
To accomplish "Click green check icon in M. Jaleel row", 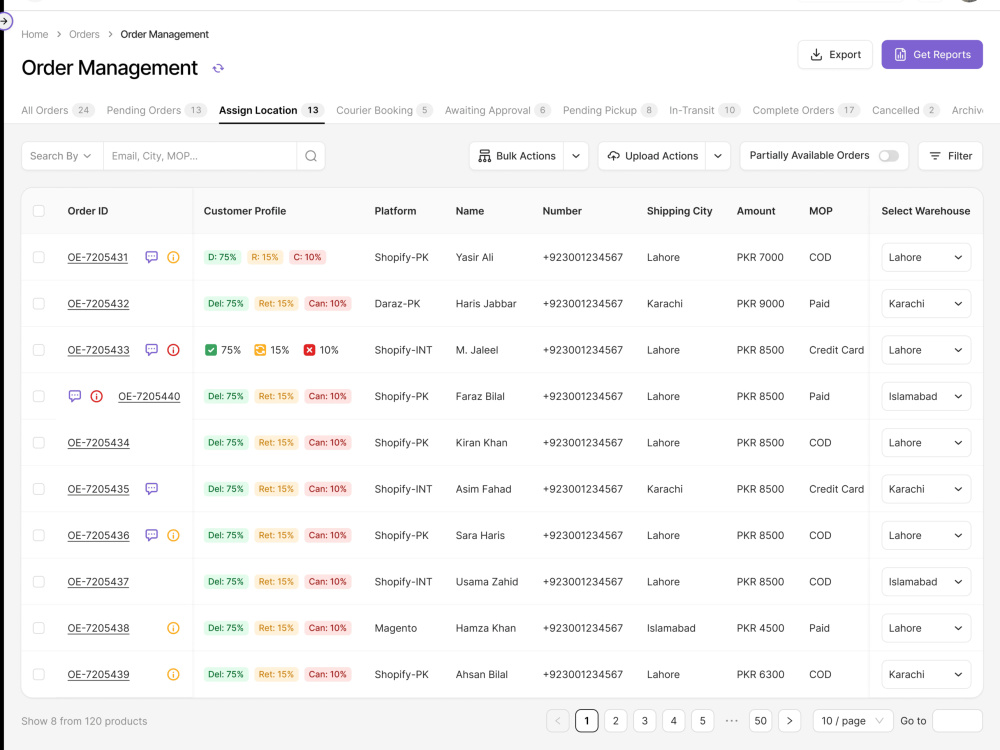I will point(210,349).
